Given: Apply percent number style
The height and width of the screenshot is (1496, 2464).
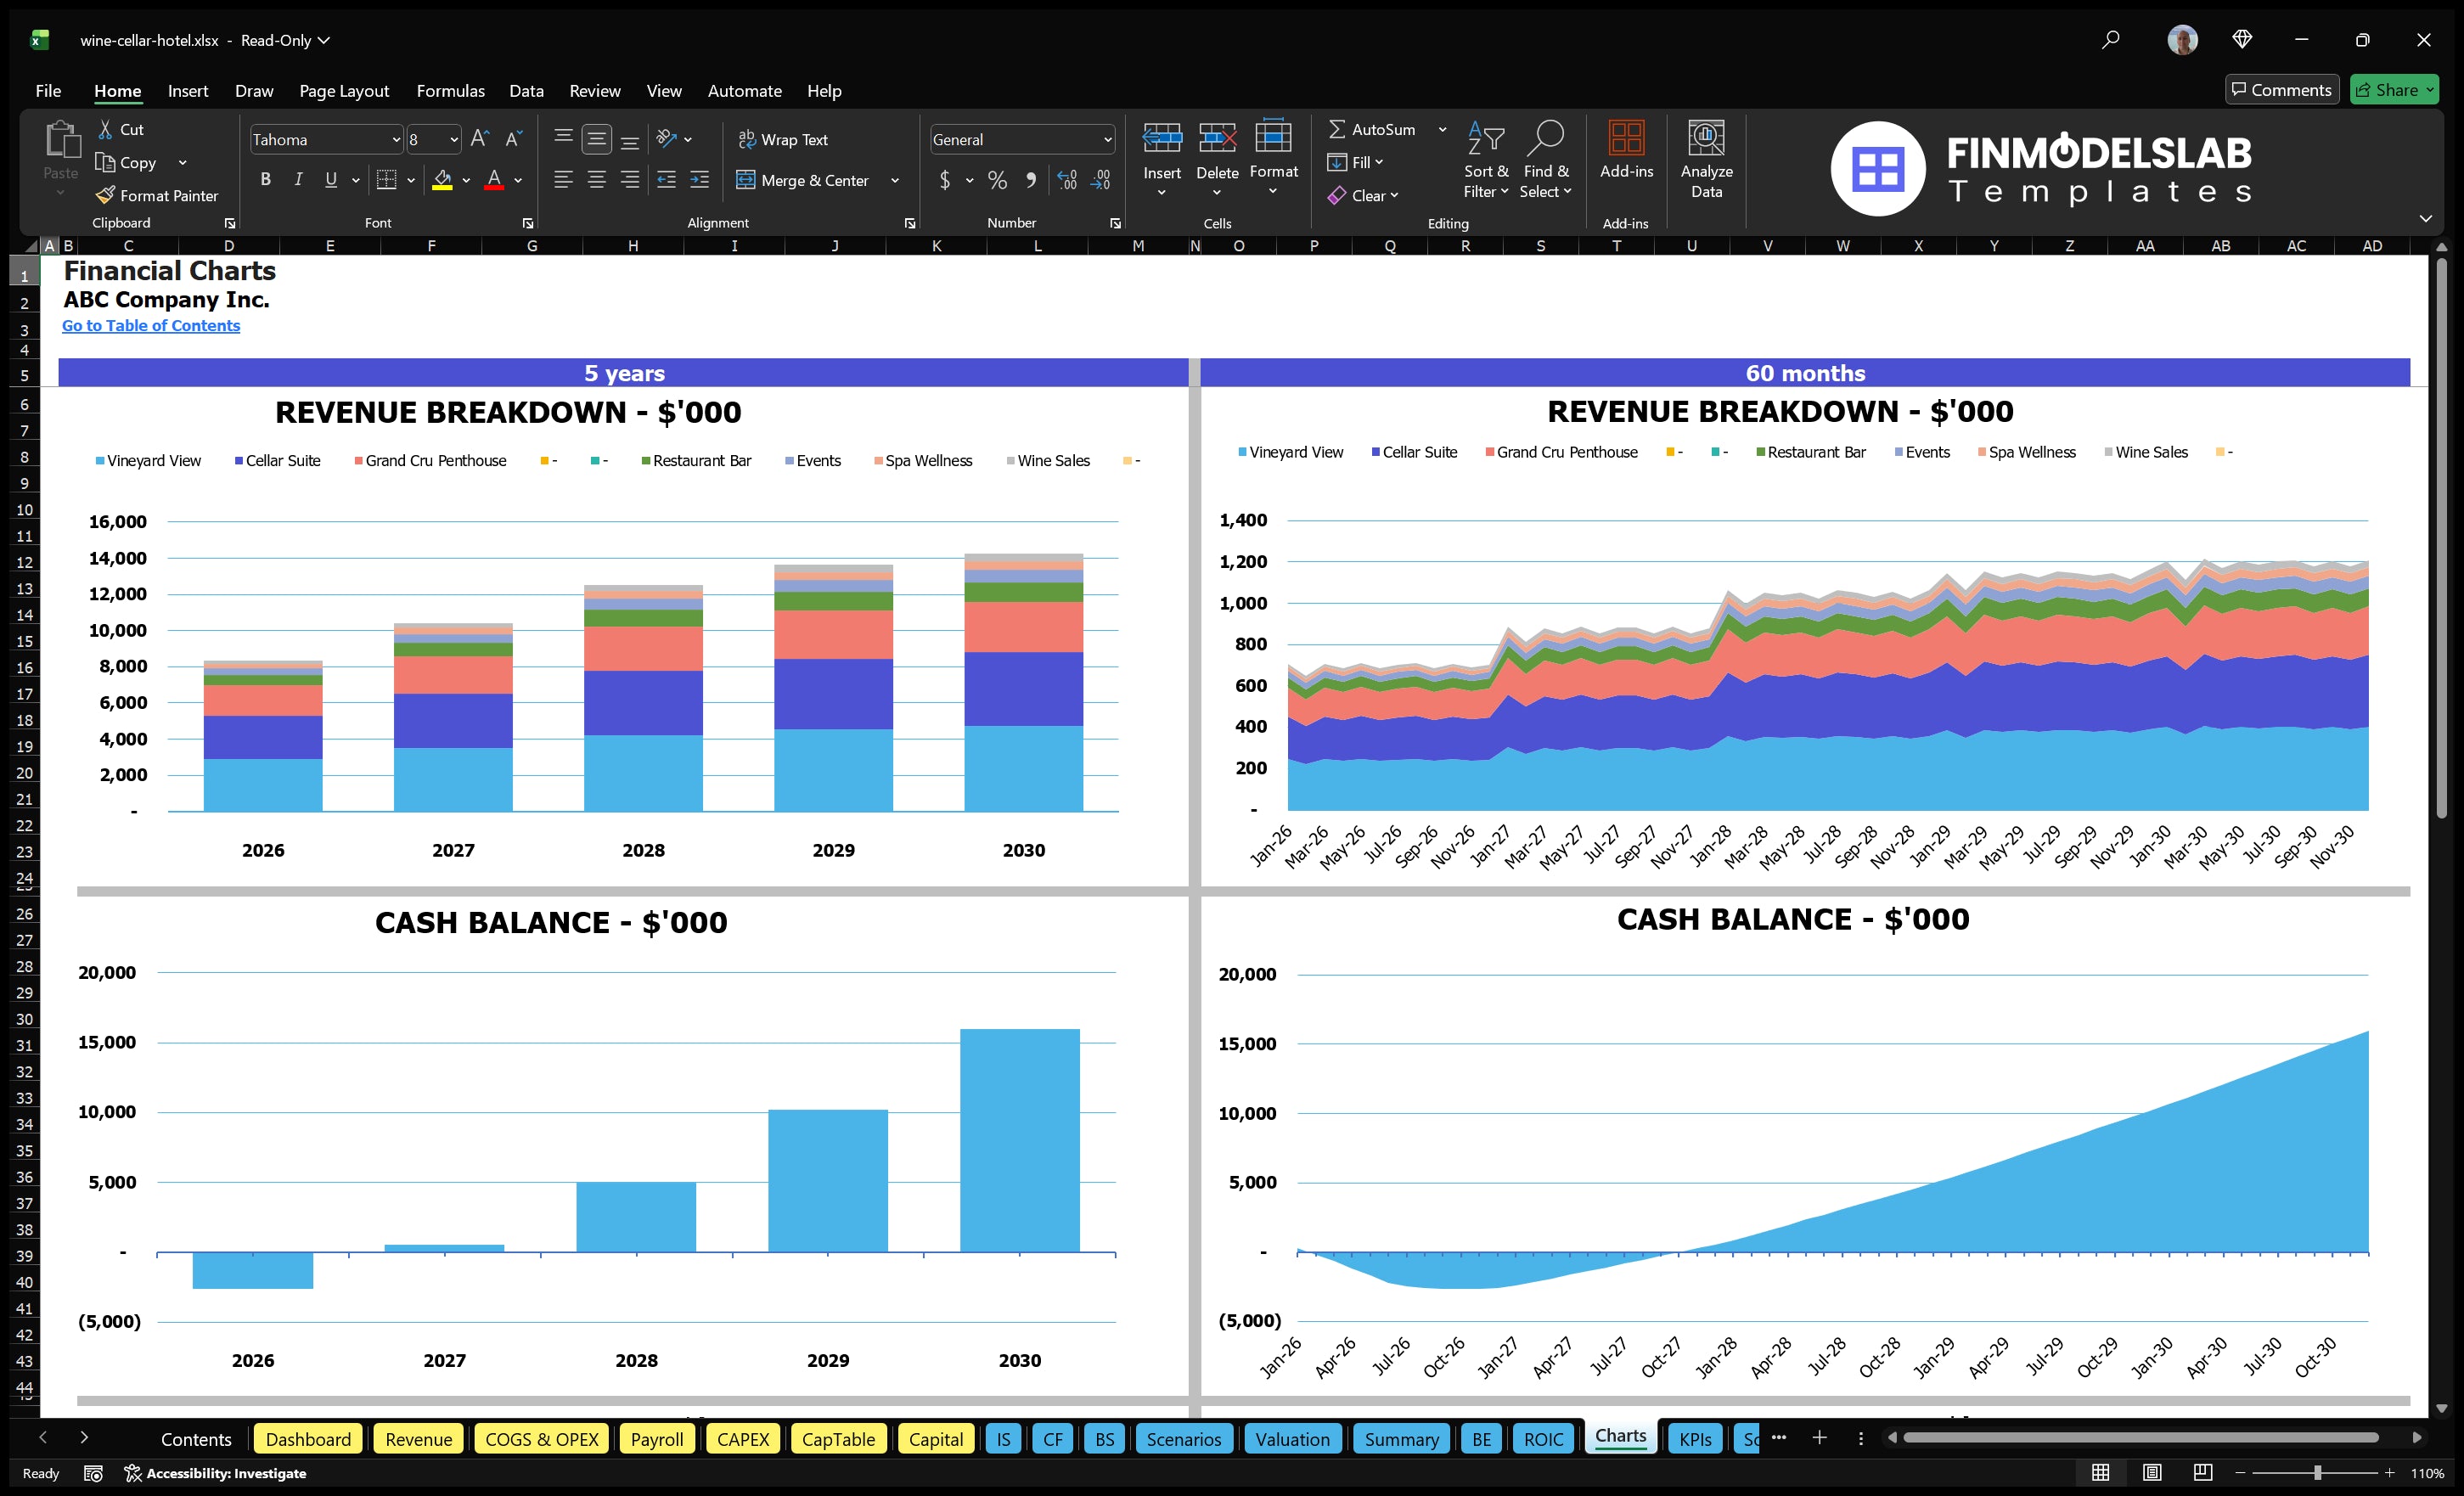Looking at the screenshot, I should coord(996,181).
